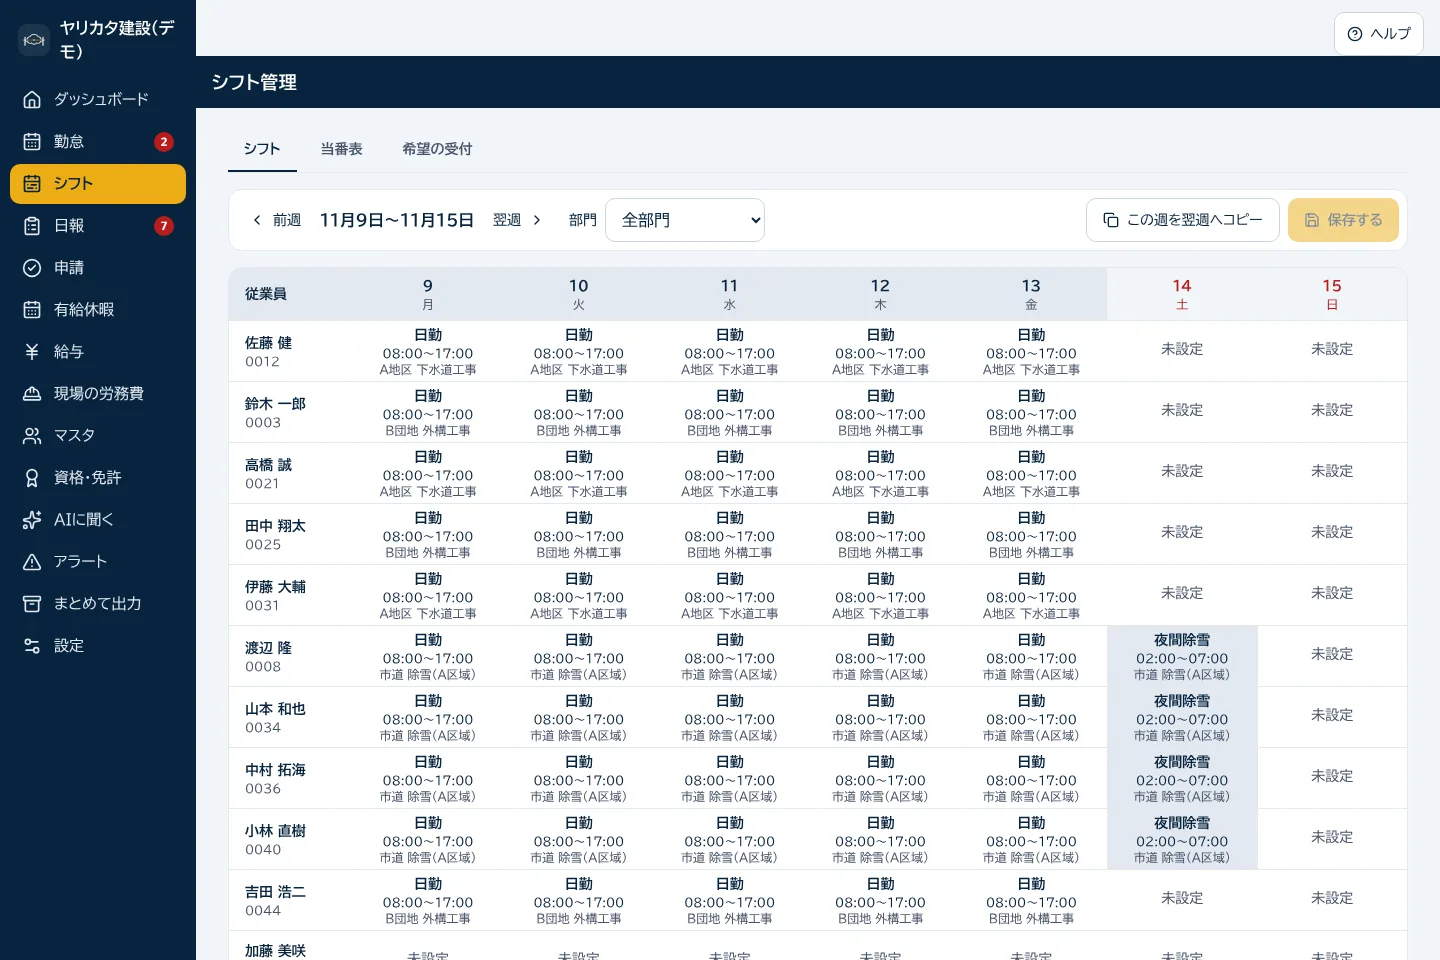Click the 資格・免許 badge icon
The height and width of the screenshot is (960, 1440).
pyautogui.click(x=32, y=477)
